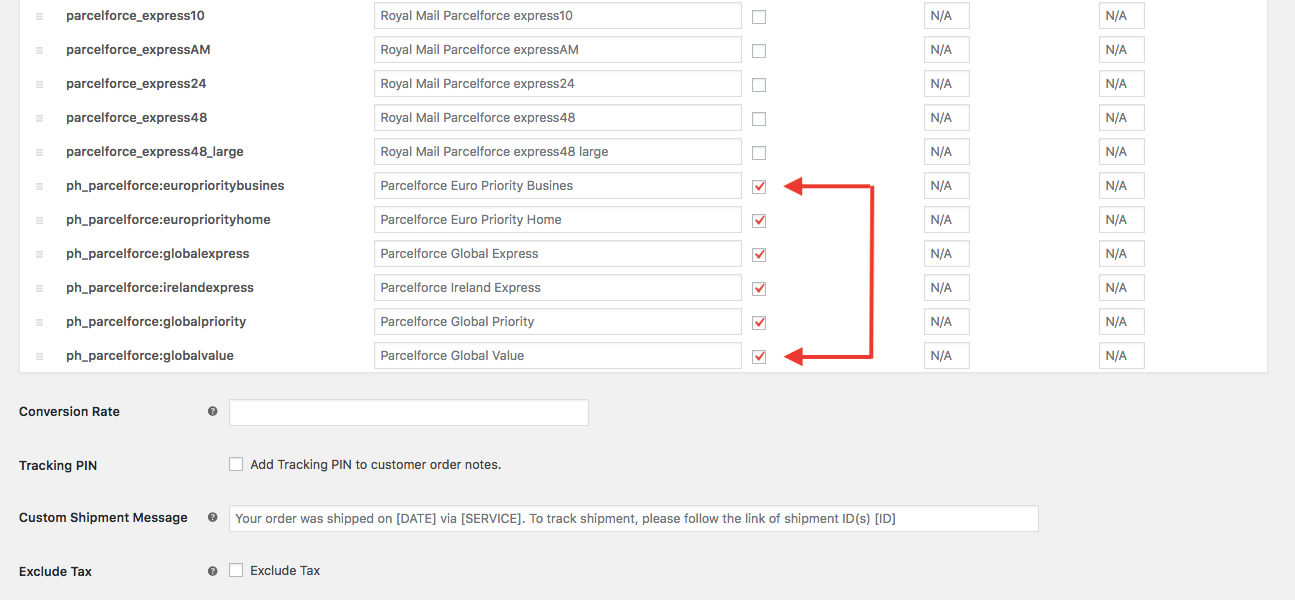
Task: Uncheck Parcelforce Global Value service
Action: [759, 357]
